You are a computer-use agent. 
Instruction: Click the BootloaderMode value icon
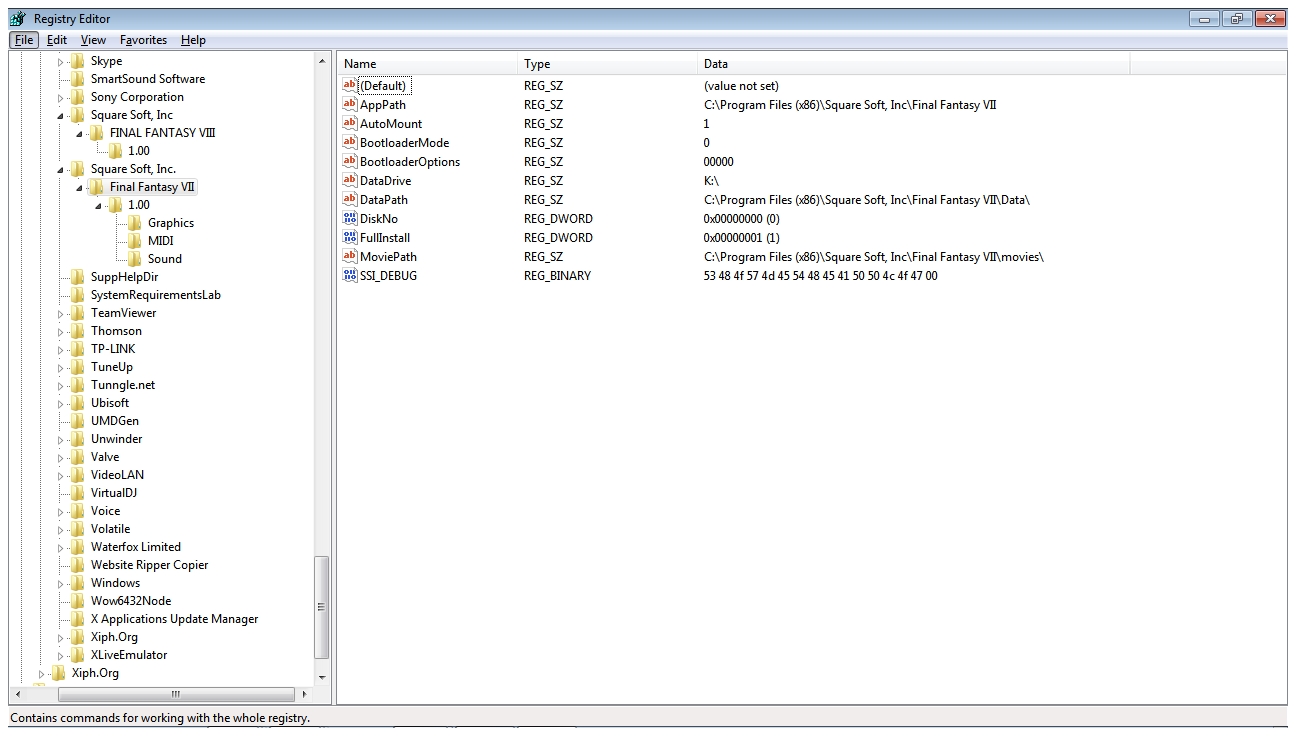tap(350, 142)
